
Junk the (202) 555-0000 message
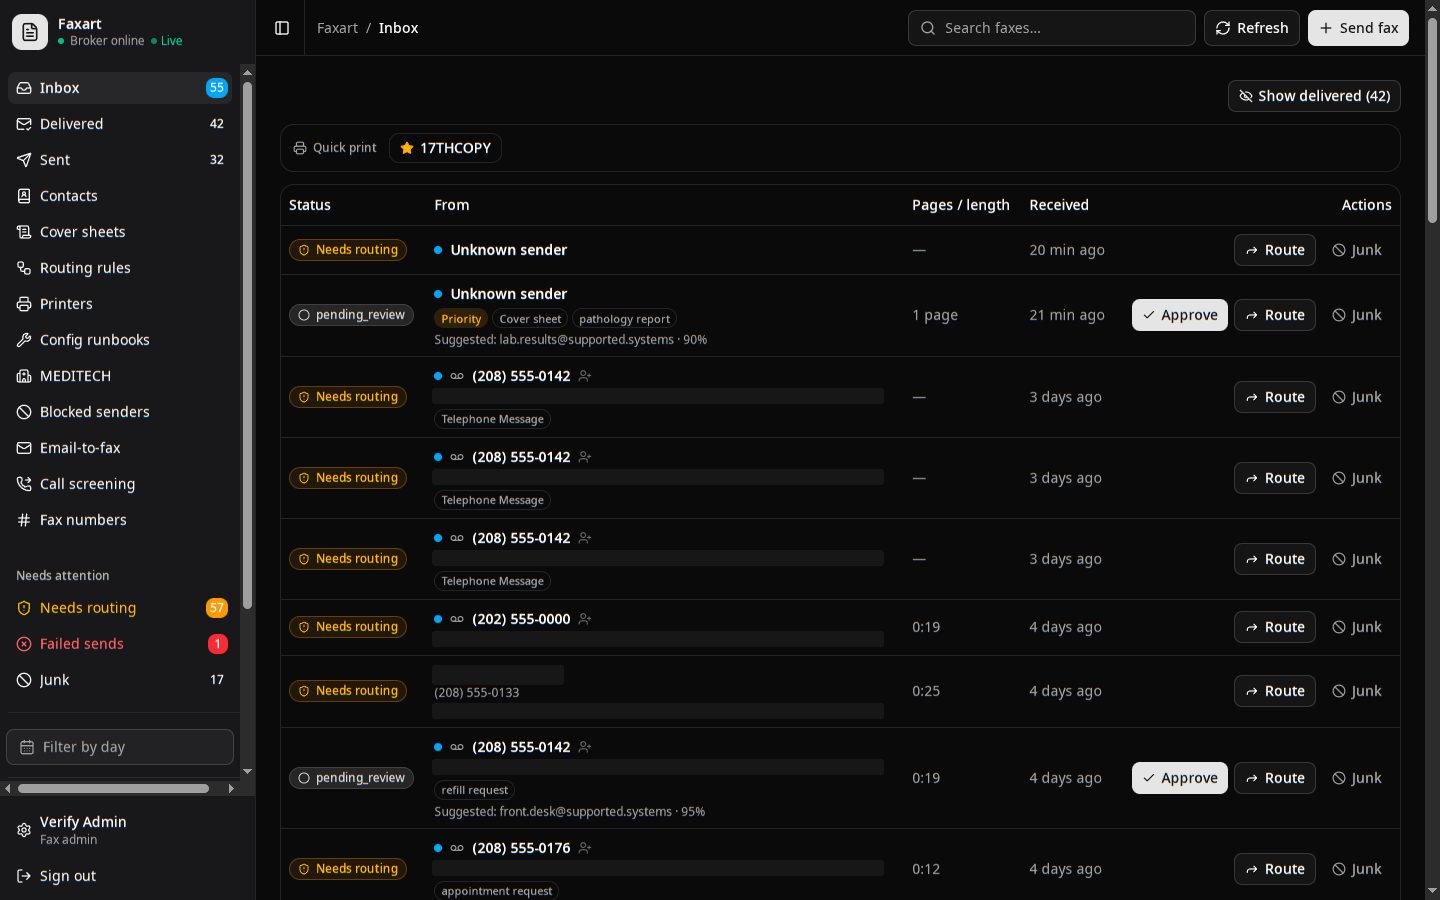[x=1357, y=627]
